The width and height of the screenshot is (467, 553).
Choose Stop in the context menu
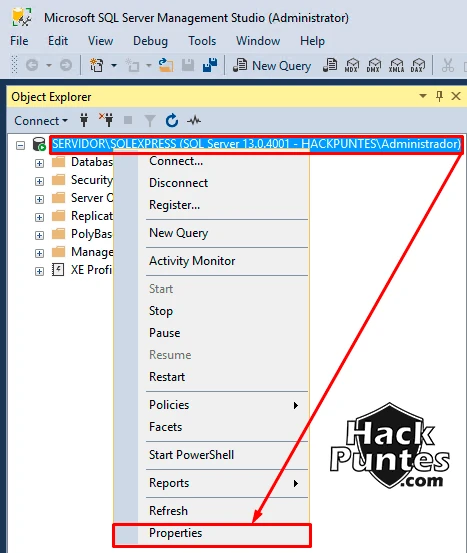[211, 311]
